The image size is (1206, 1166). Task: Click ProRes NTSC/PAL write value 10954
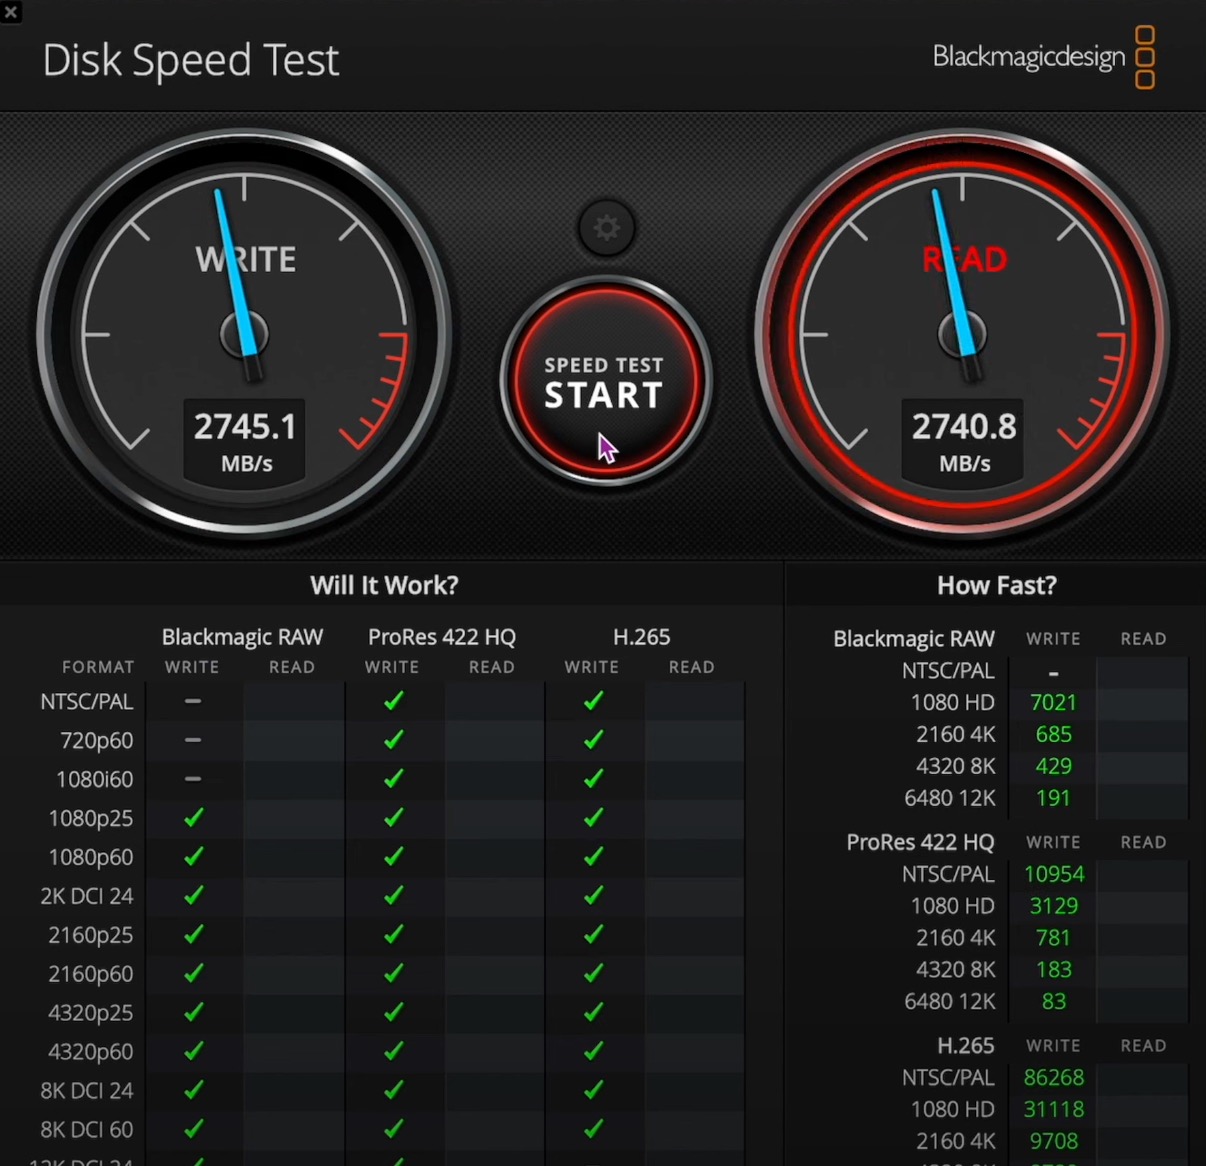coord(1053,874)
